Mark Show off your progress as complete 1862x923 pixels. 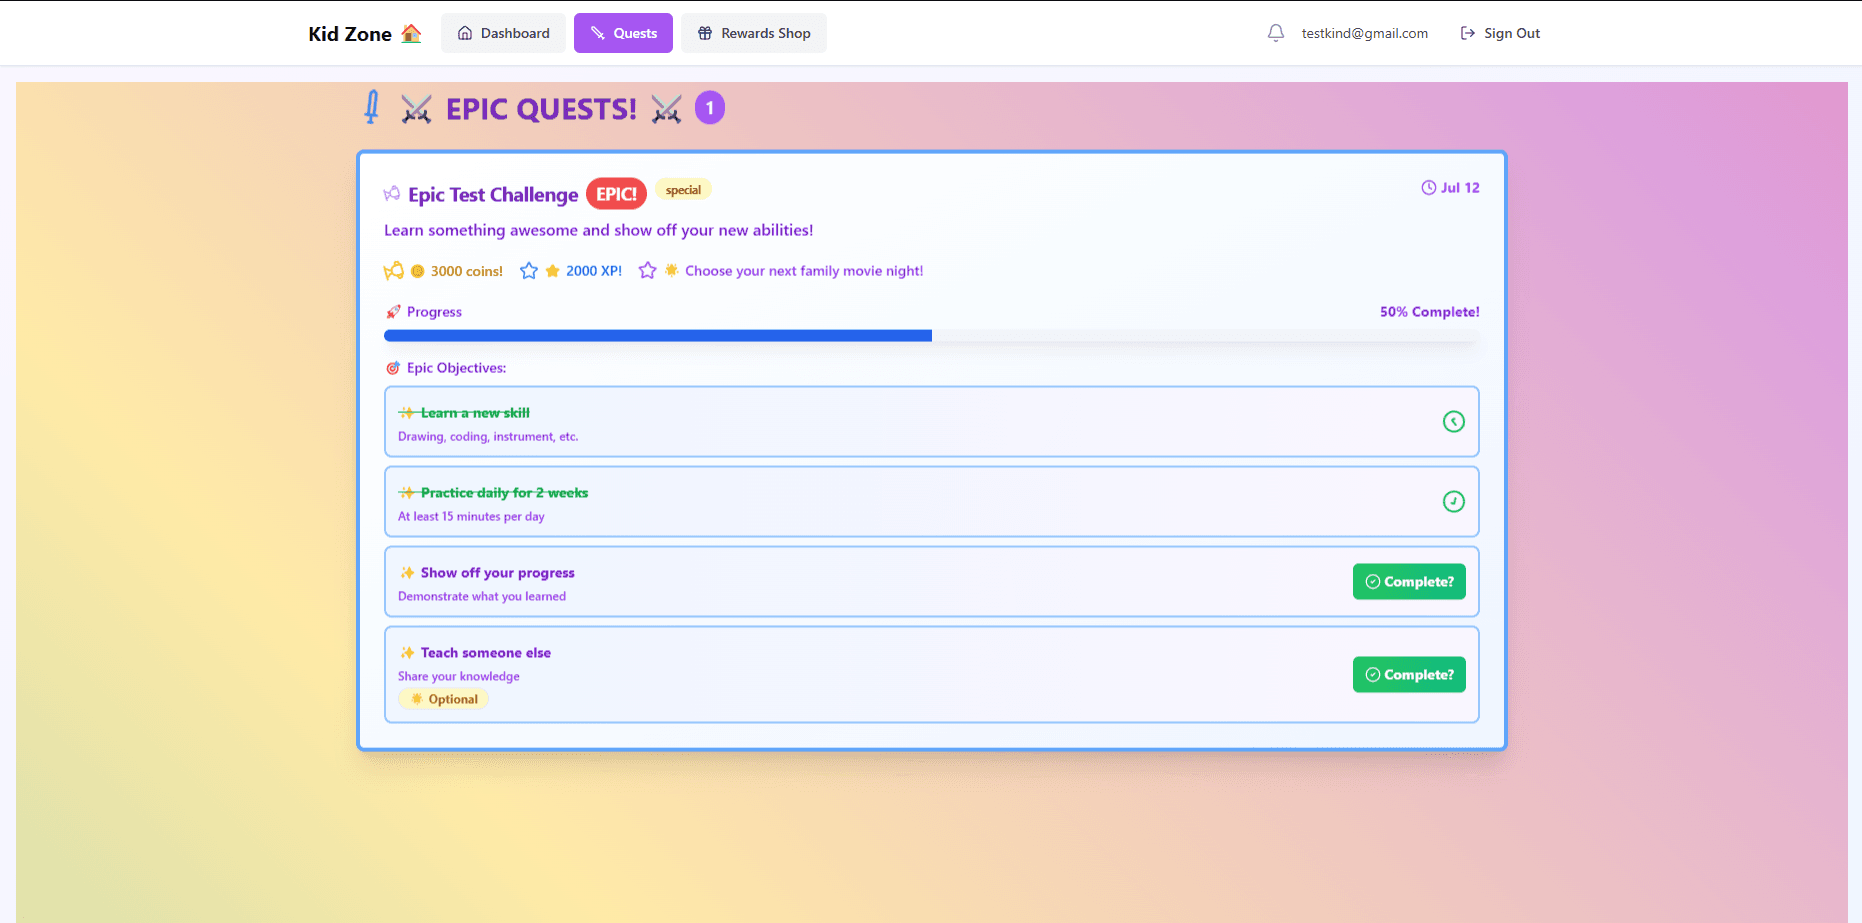1409,581
